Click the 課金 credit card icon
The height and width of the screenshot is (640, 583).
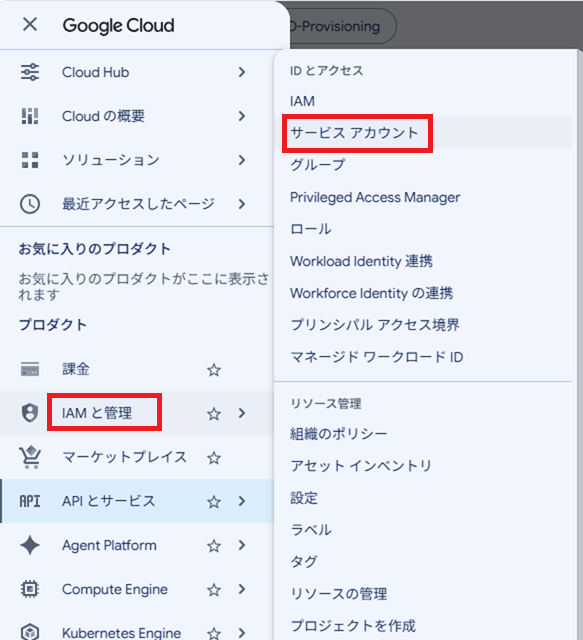pyautogui.click(x=30, y=369)
